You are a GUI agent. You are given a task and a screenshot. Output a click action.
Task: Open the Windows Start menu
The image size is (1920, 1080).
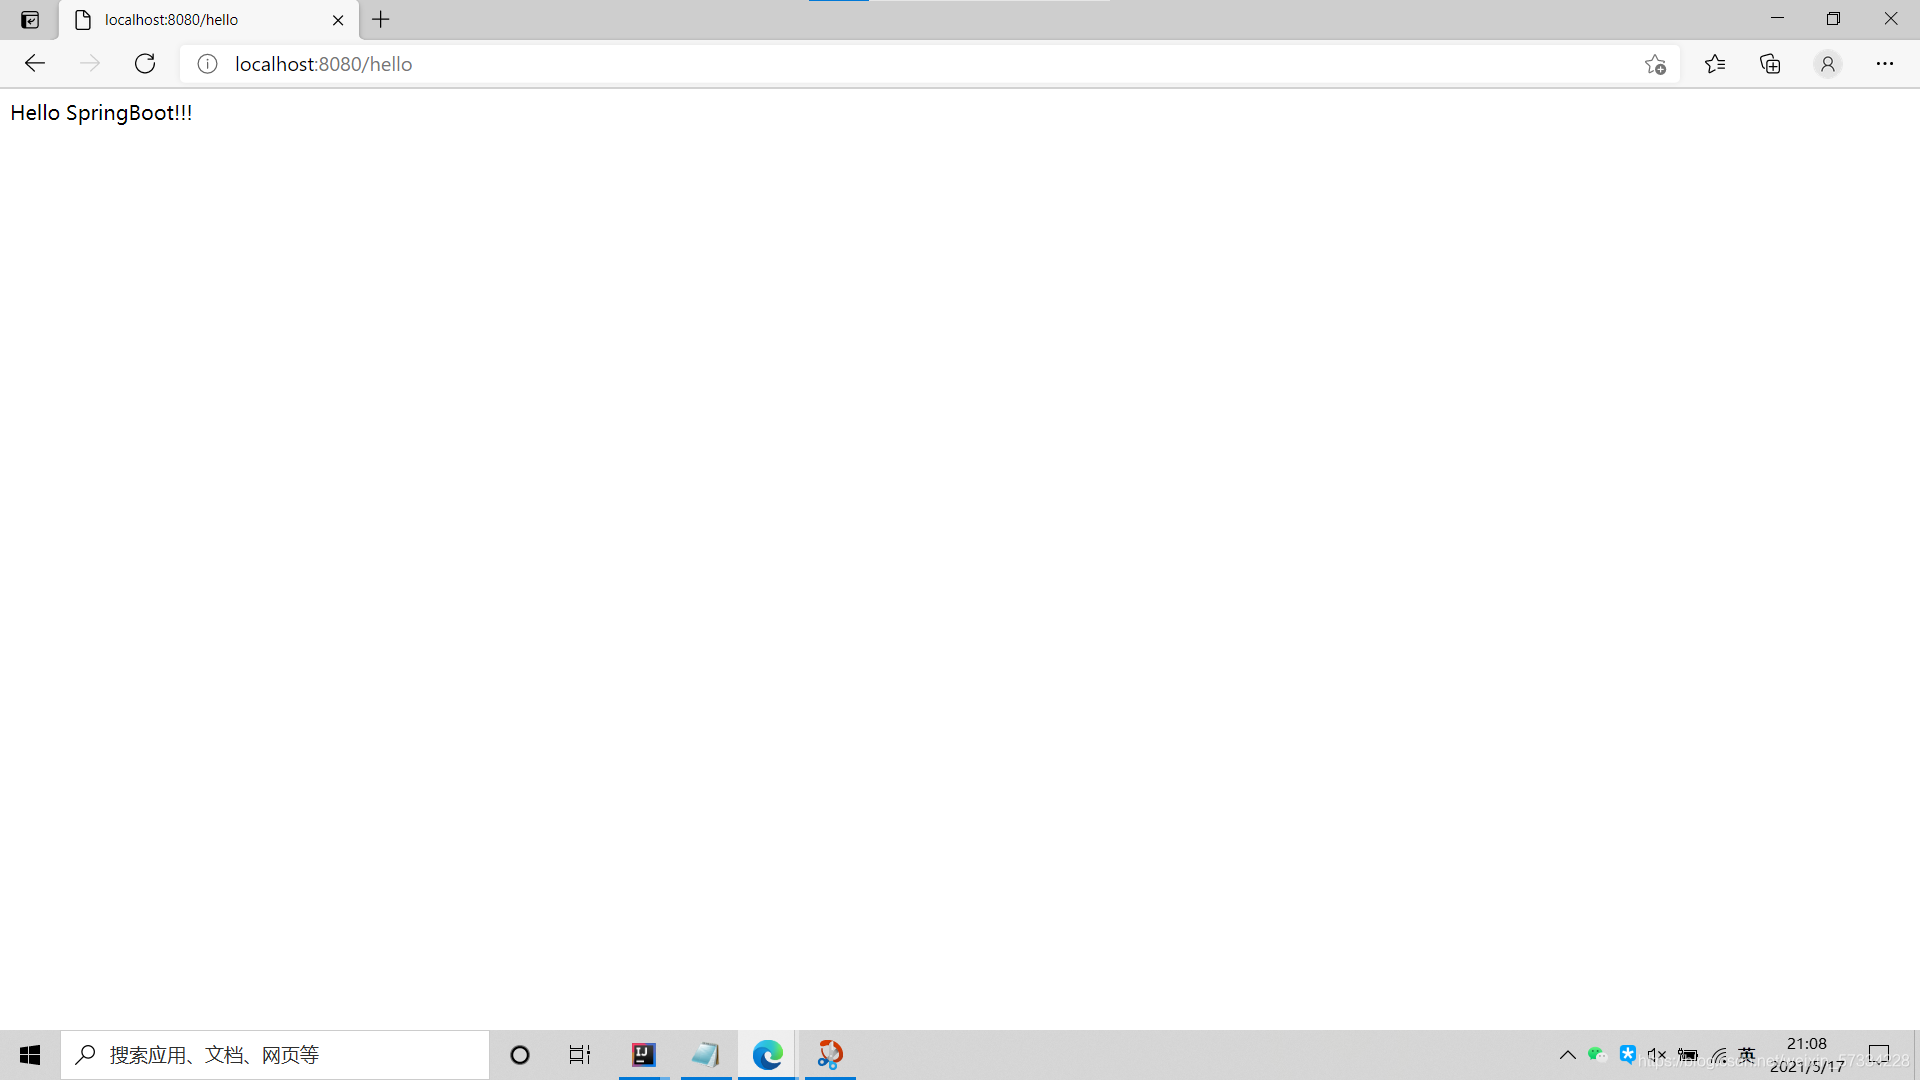[x=30, y=1055]
